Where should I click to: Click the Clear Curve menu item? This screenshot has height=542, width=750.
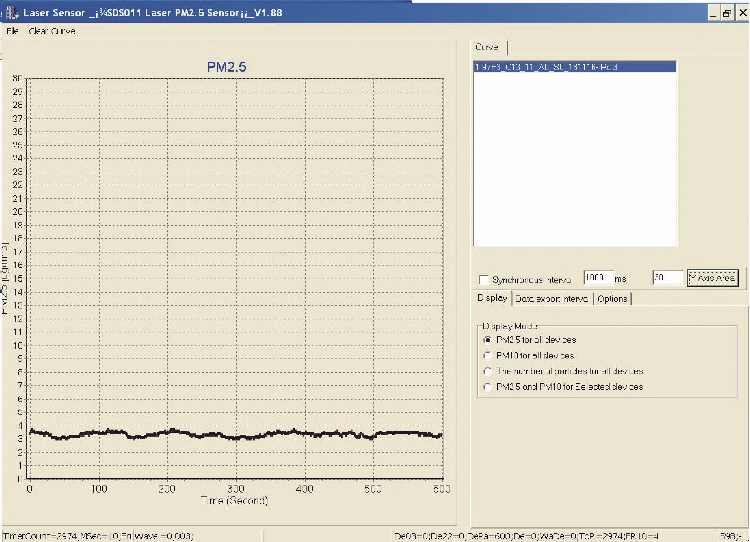point(51,30)
